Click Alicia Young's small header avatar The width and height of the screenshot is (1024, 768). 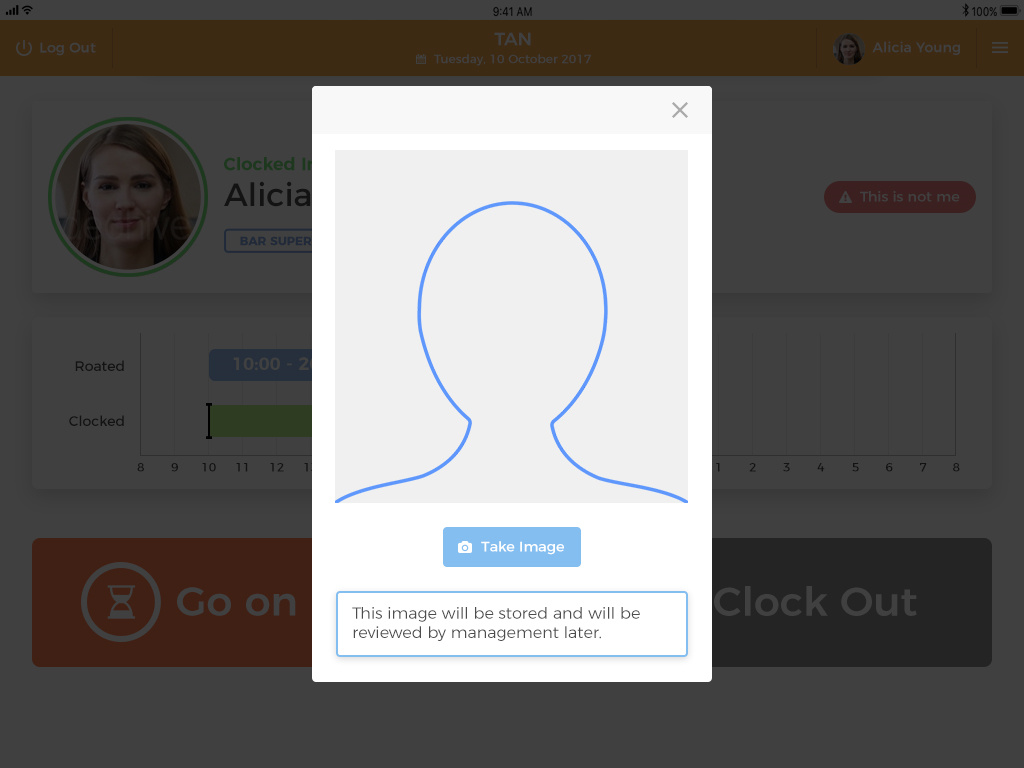[x=848, y=48]
